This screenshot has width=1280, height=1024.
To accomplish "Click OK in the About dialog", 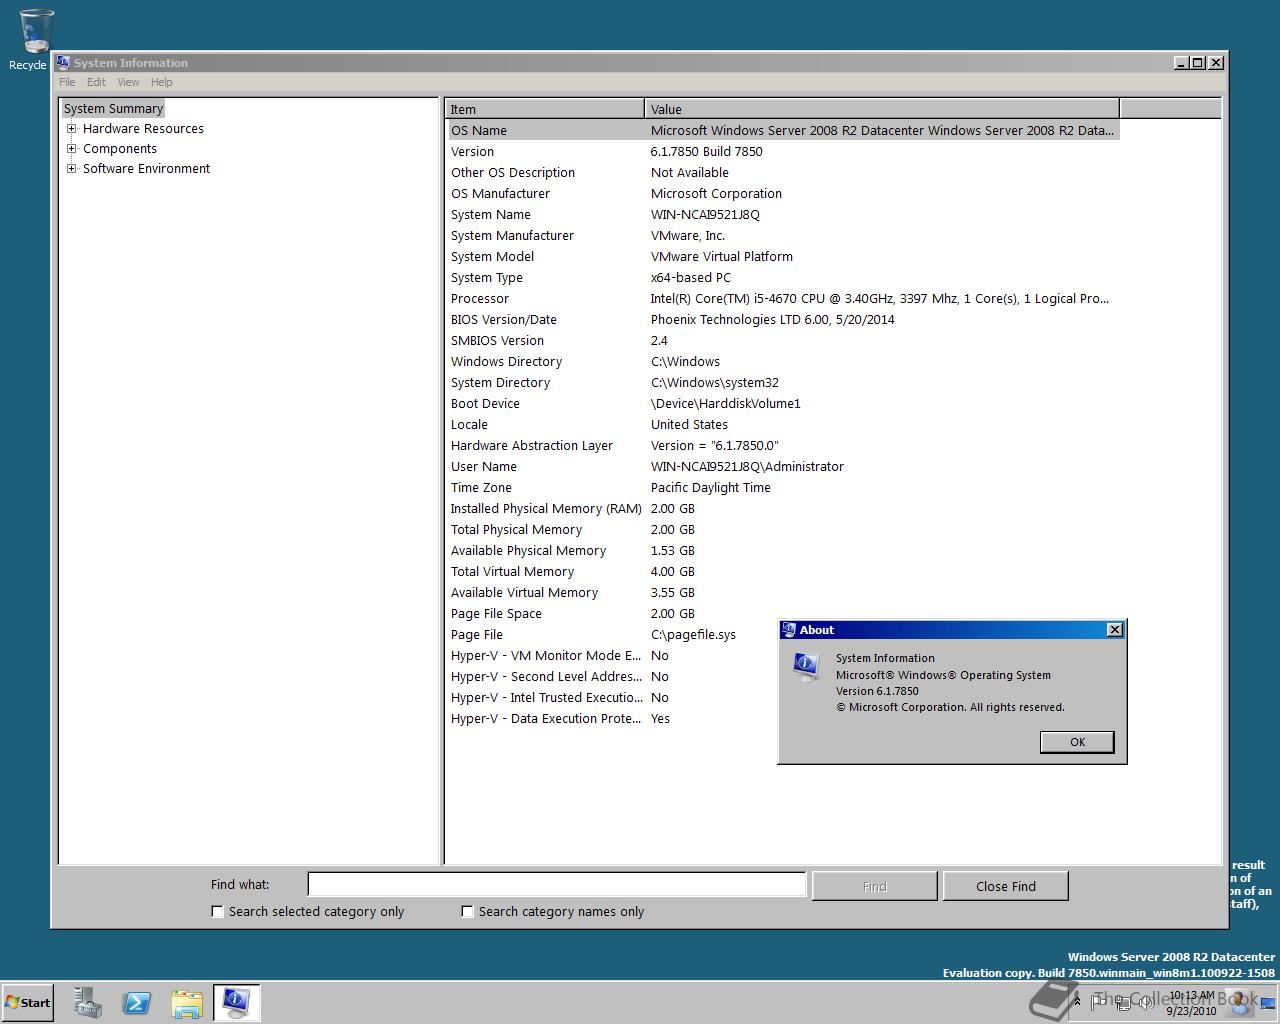I will (1077, 742).
